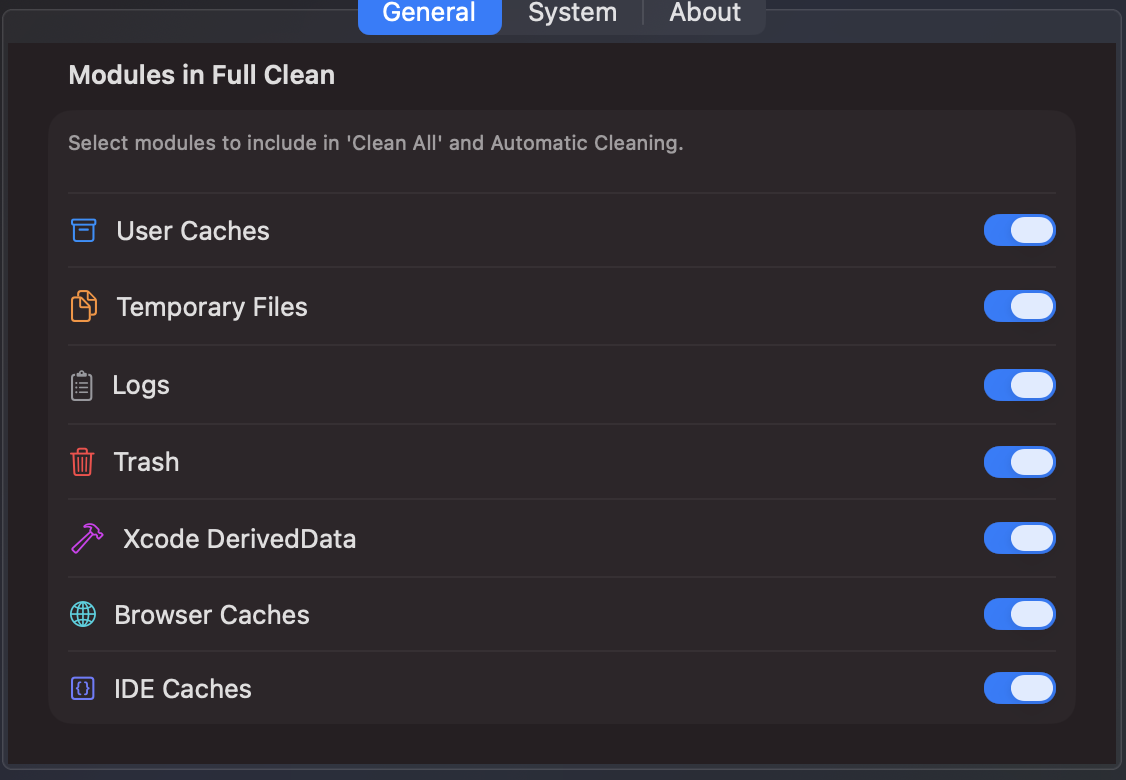
Task: Click the Logs clipboard icon
Action: (x=85, y=384)
